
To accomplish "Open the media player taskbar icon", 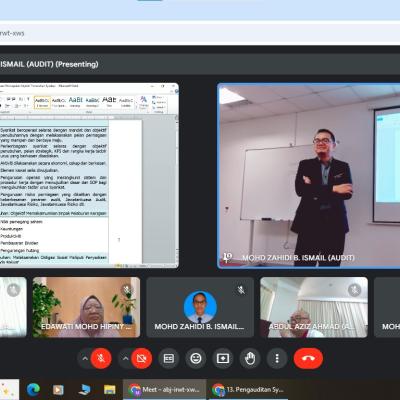I will click(x=58, y=389).
